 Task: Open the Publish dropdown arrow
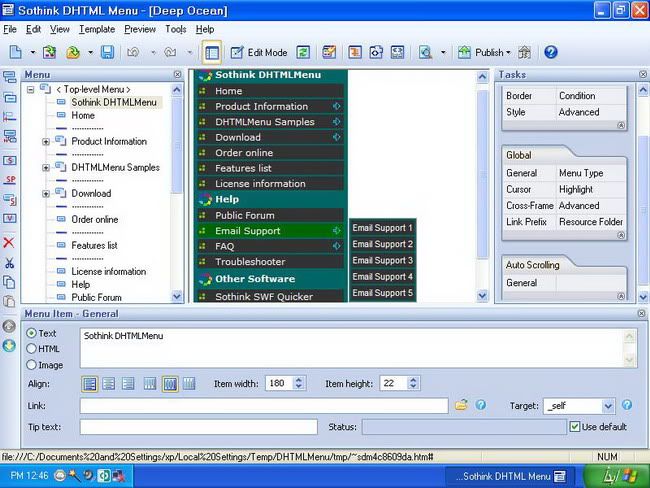(508, 53)
